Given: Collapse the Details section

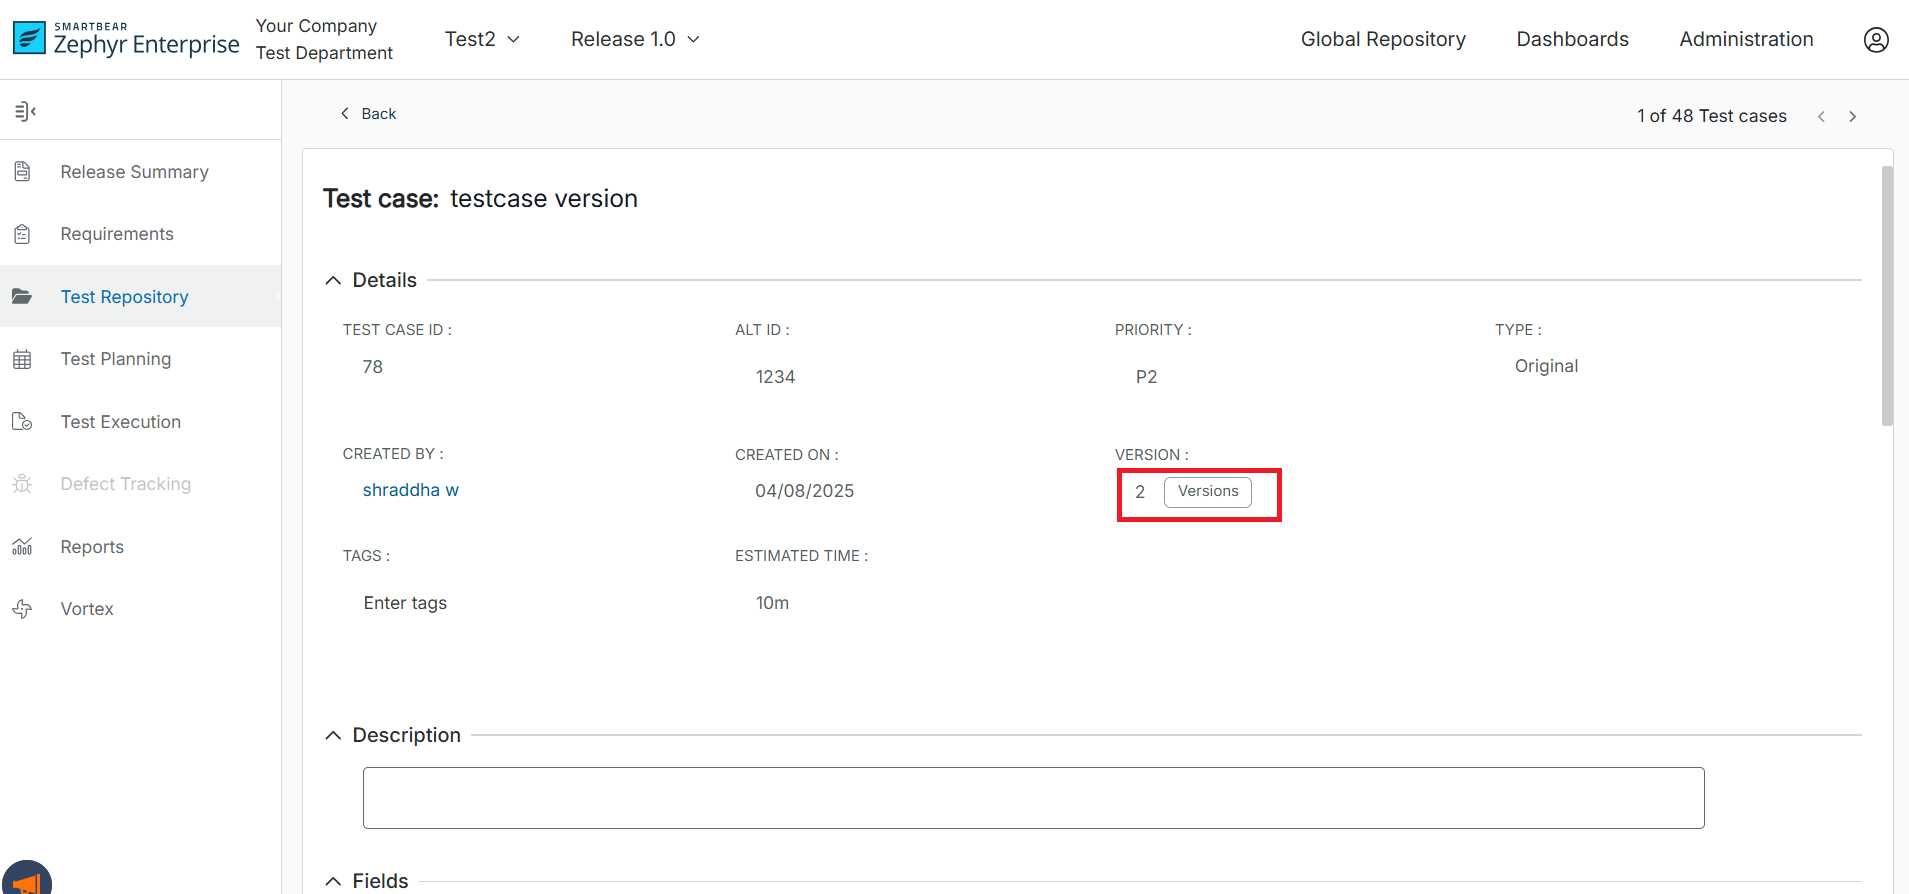Looking at the screenshot, I should tap(333, 281).
